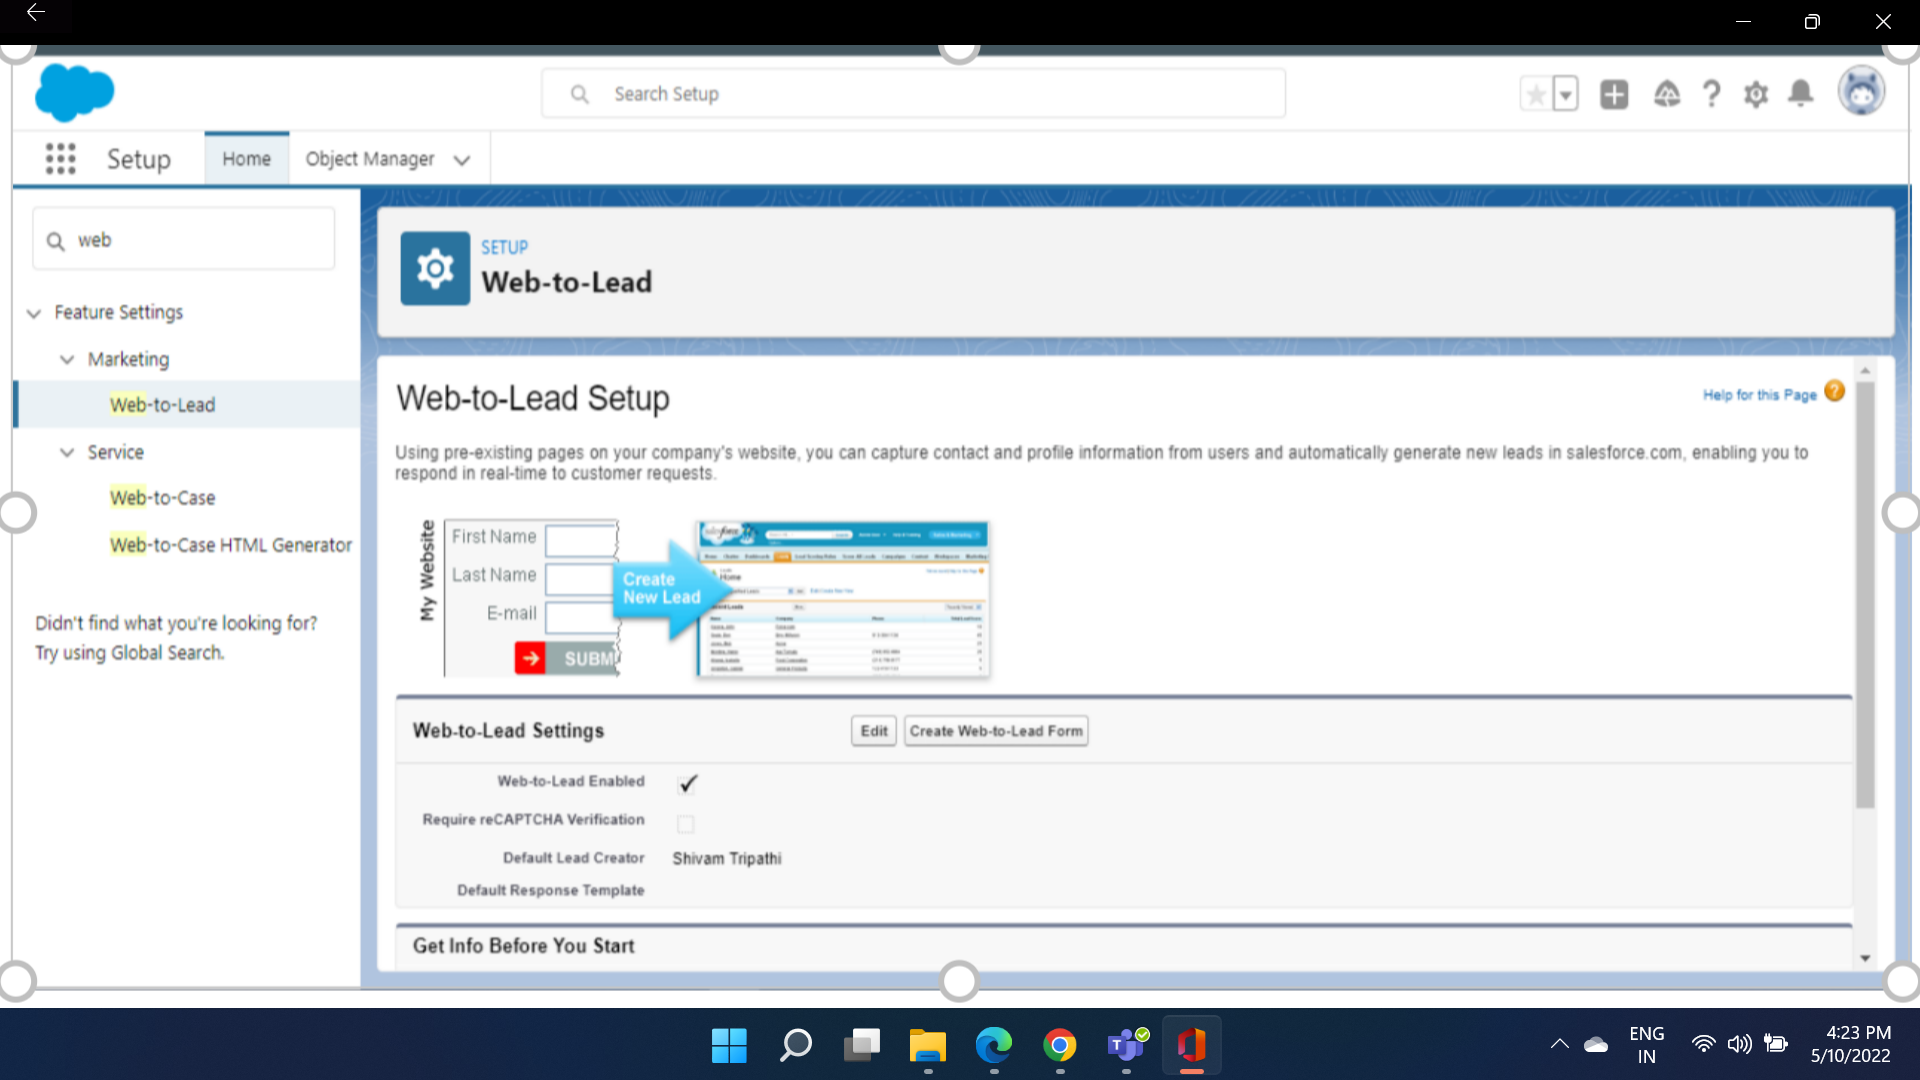Viewport: 1920px width, 1080px height.
Task: Collapse the Marketing tree node
Action: point(67,359)
